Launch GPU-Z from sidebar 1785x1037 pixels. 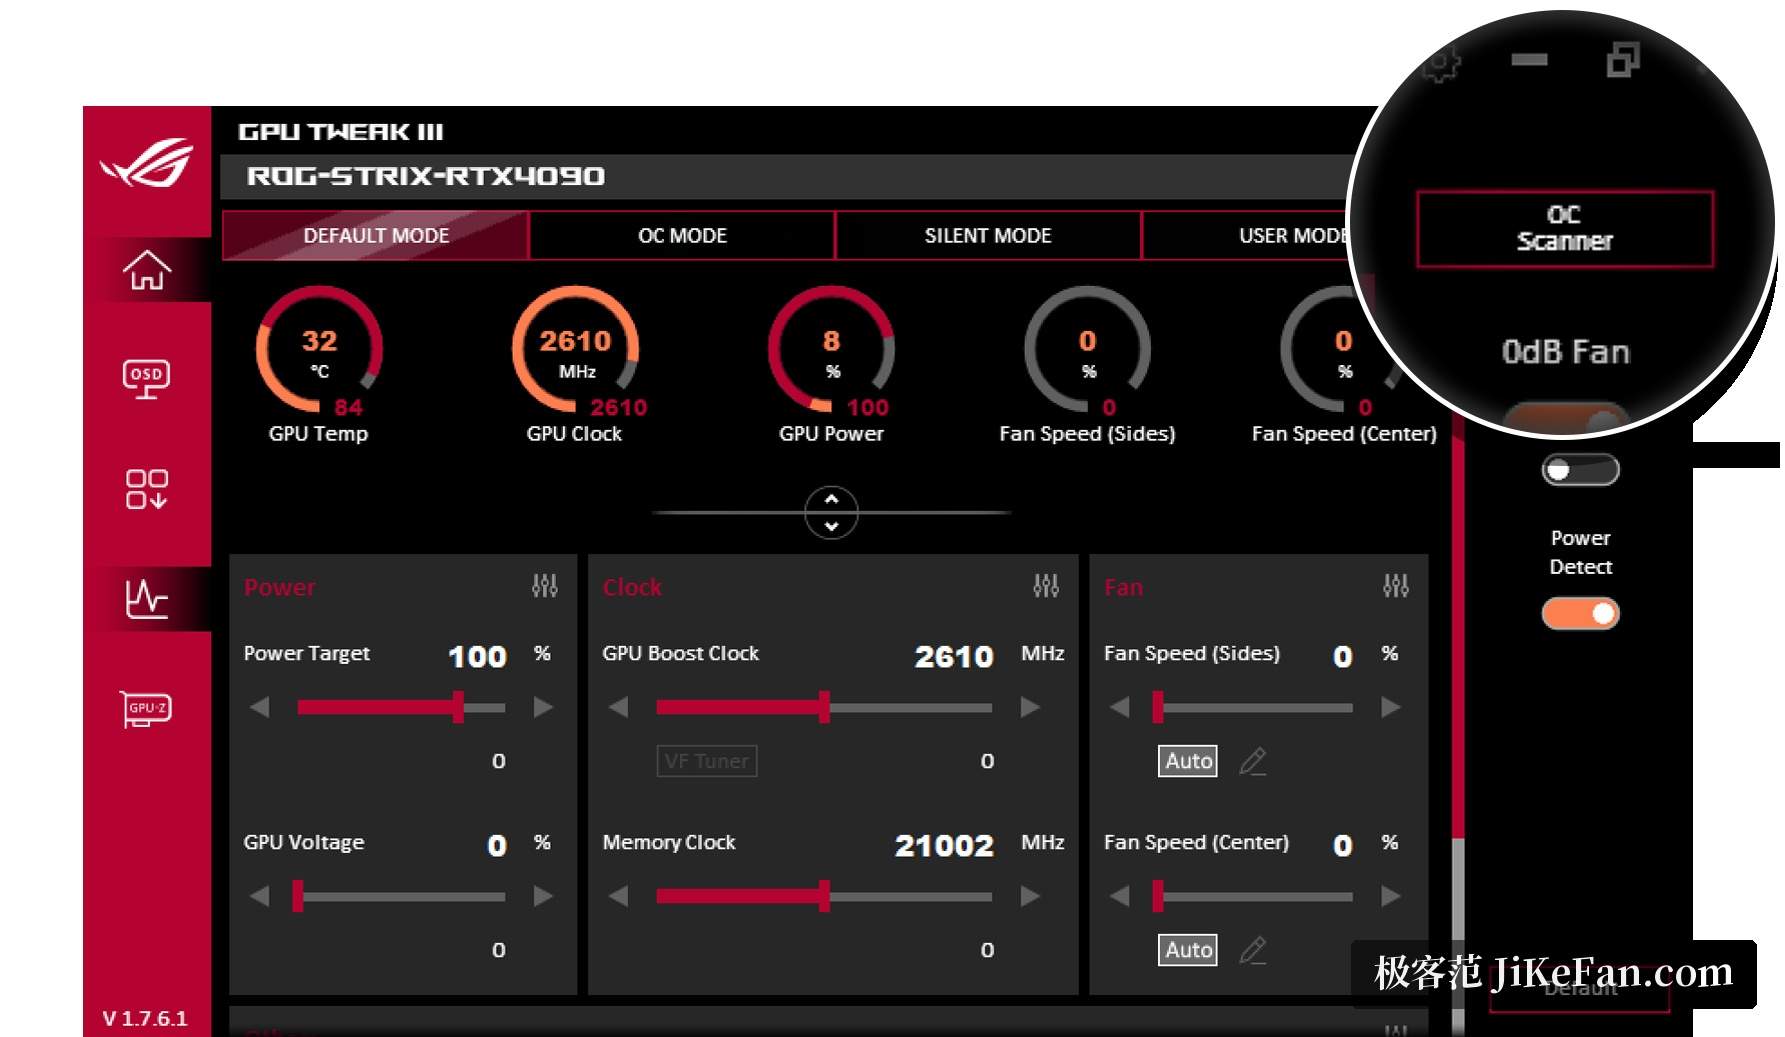coord(147,708)
